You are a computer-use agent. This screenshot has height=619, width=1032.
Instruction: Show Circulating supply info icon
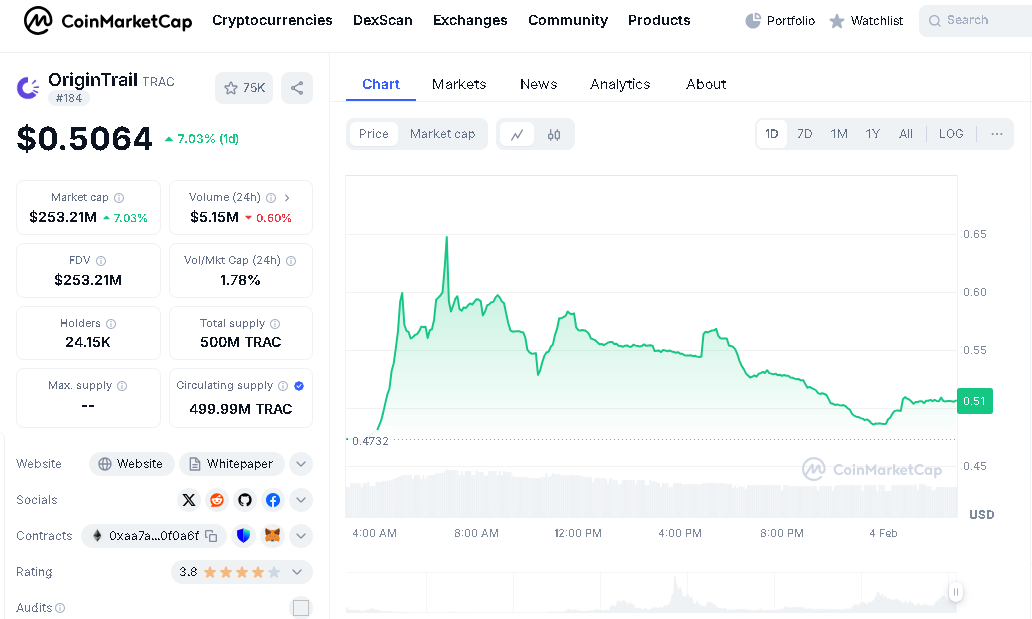click(283, 386)
